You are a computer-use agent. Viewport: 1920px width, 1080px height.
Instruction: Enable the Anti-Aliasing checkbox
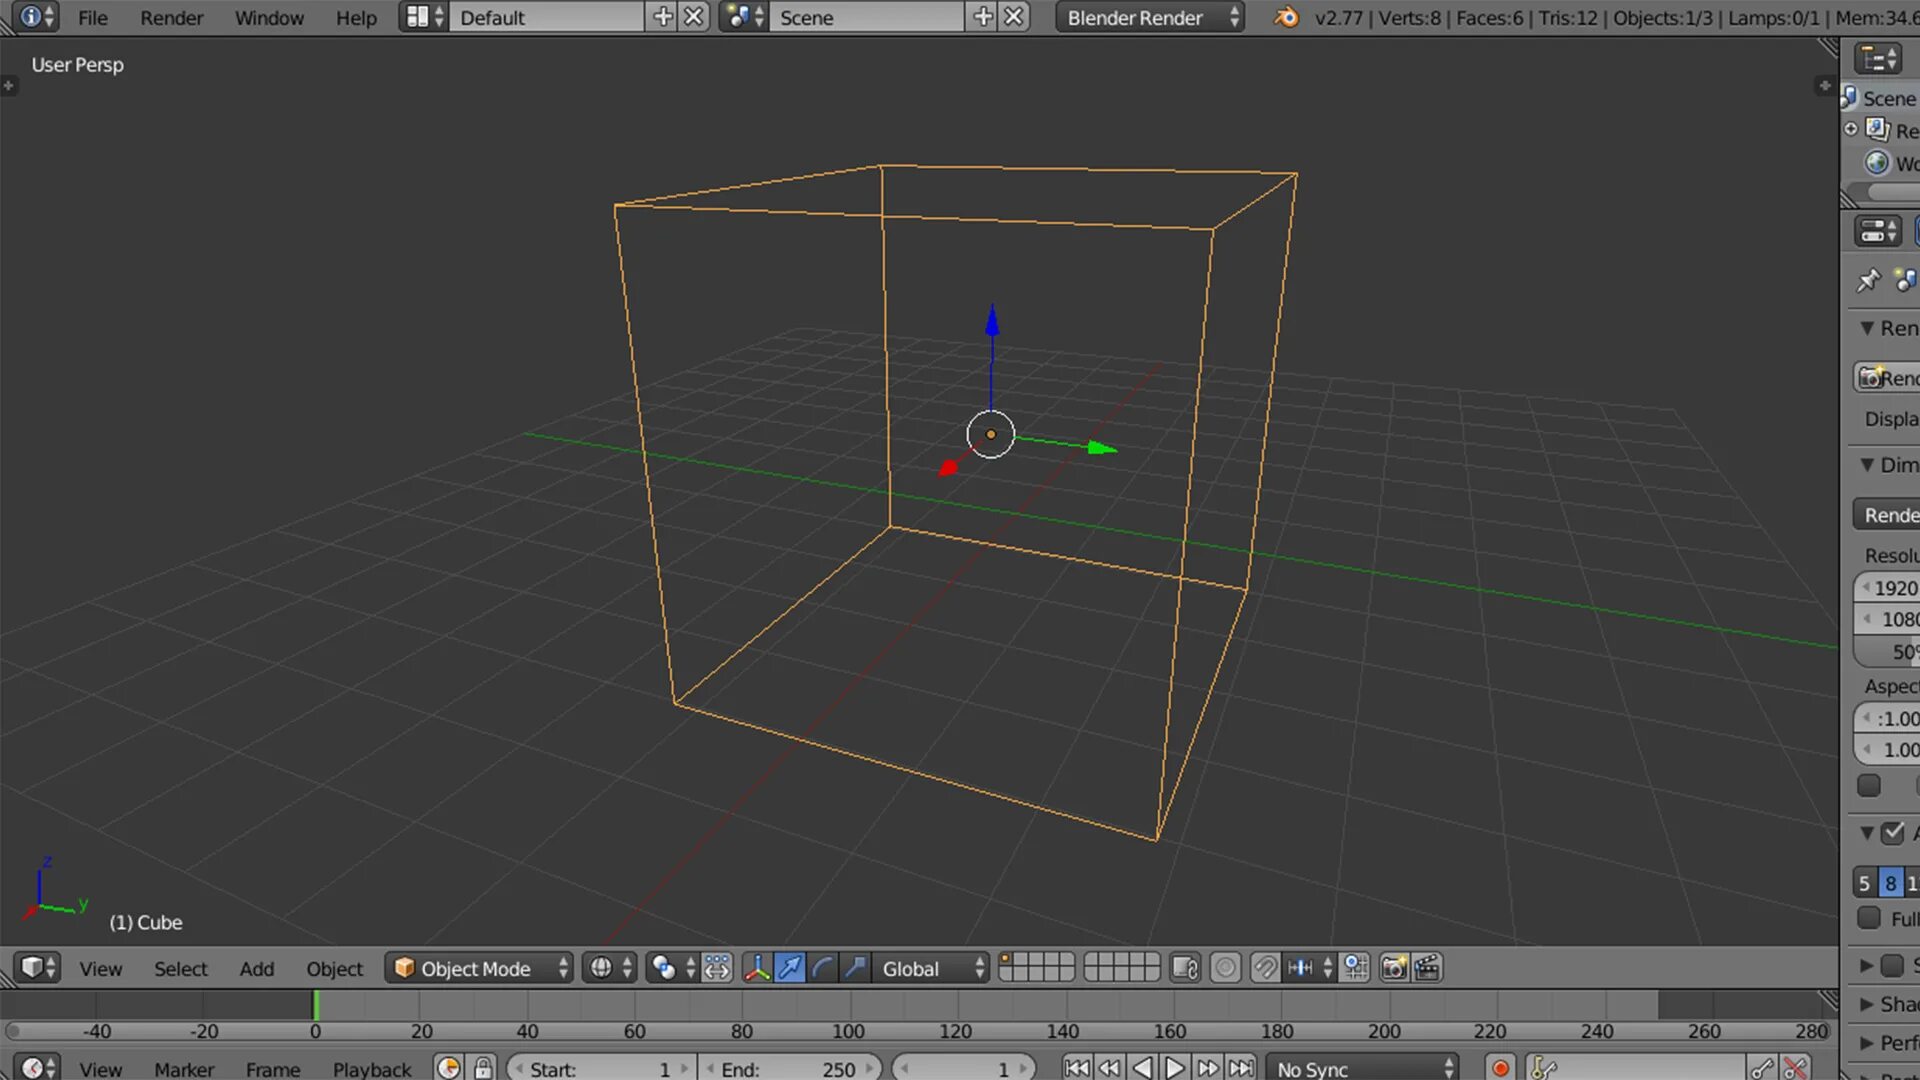[x=1894, y=832]
